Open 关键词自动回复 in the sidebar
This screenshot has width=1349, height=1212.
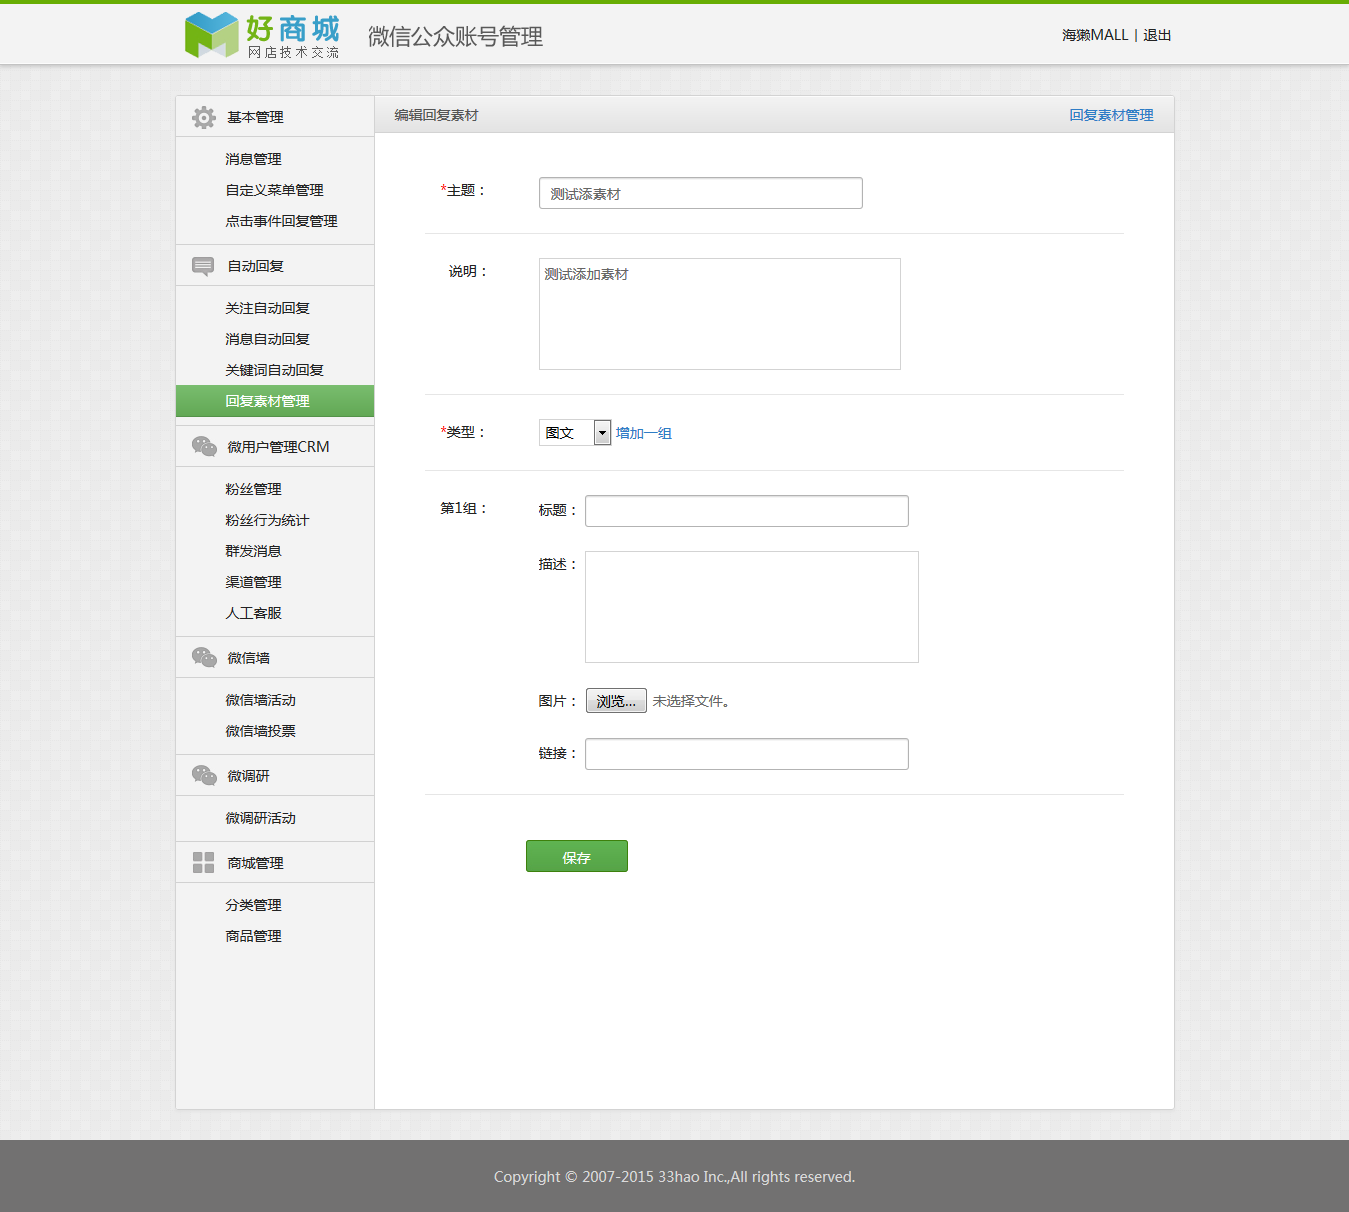coord(274,370)
